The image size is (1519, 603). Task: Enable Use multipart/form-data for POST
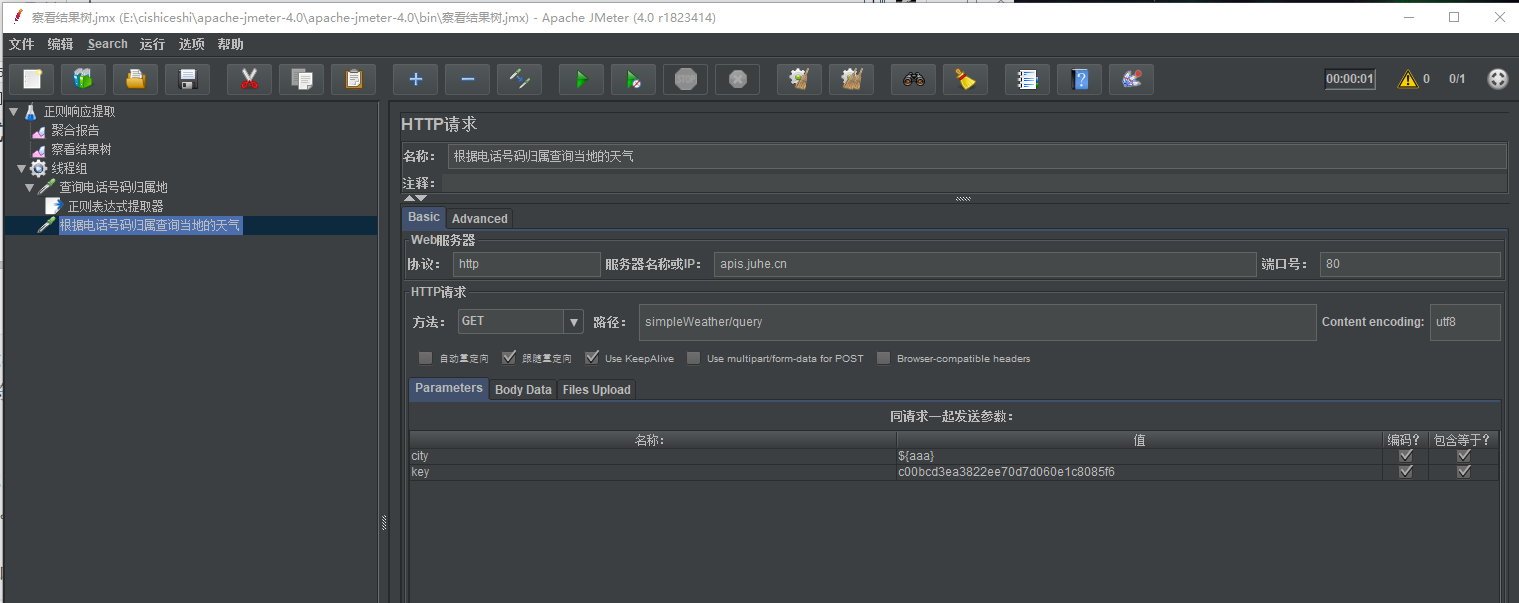tap(693, 358)
